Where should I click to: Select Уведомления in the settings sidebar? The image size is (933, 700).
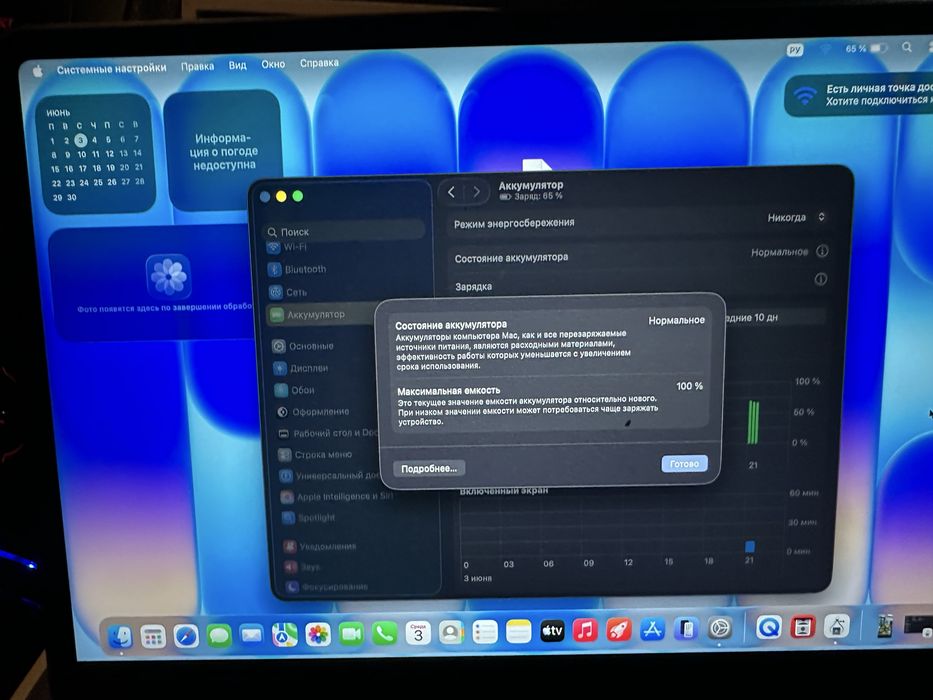[320, 546]
